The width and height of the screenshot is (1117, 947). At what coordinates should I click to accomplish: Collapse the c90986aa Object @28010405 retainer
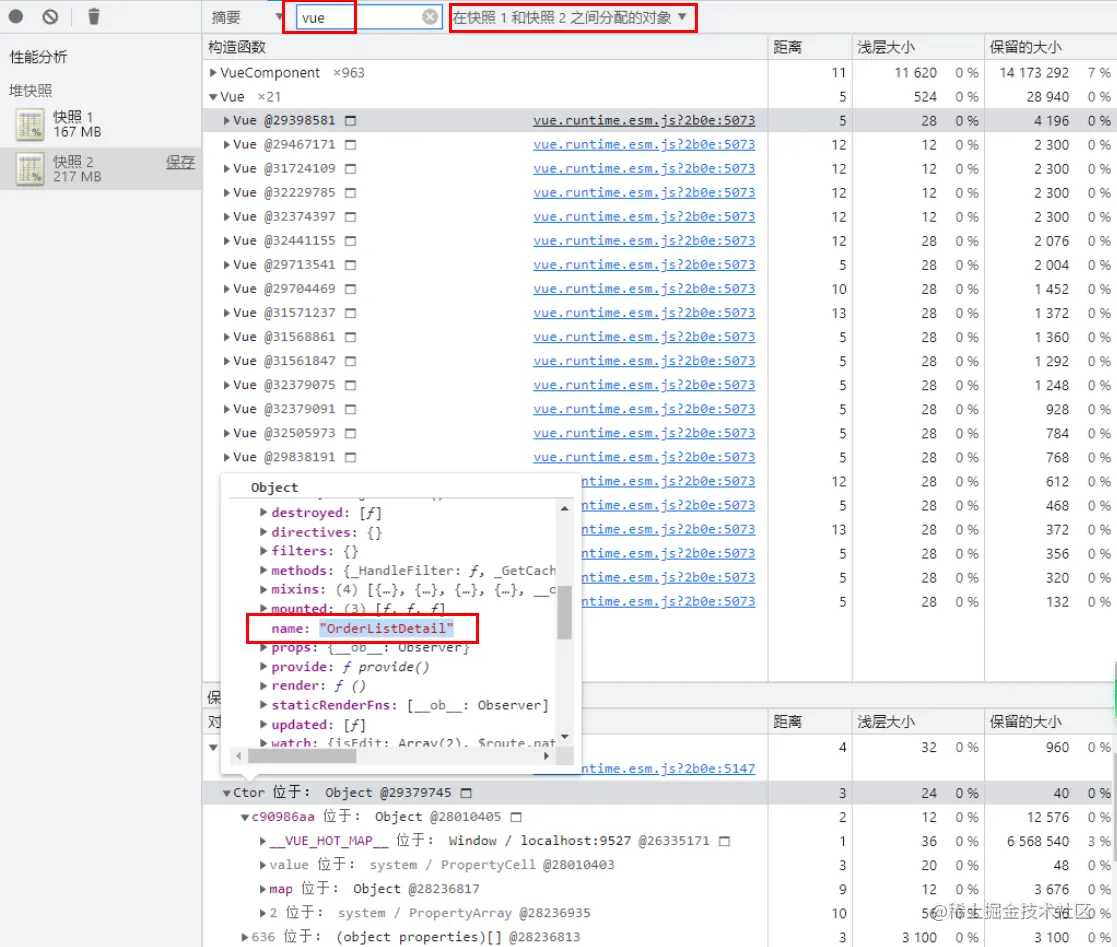coord(244,817)
